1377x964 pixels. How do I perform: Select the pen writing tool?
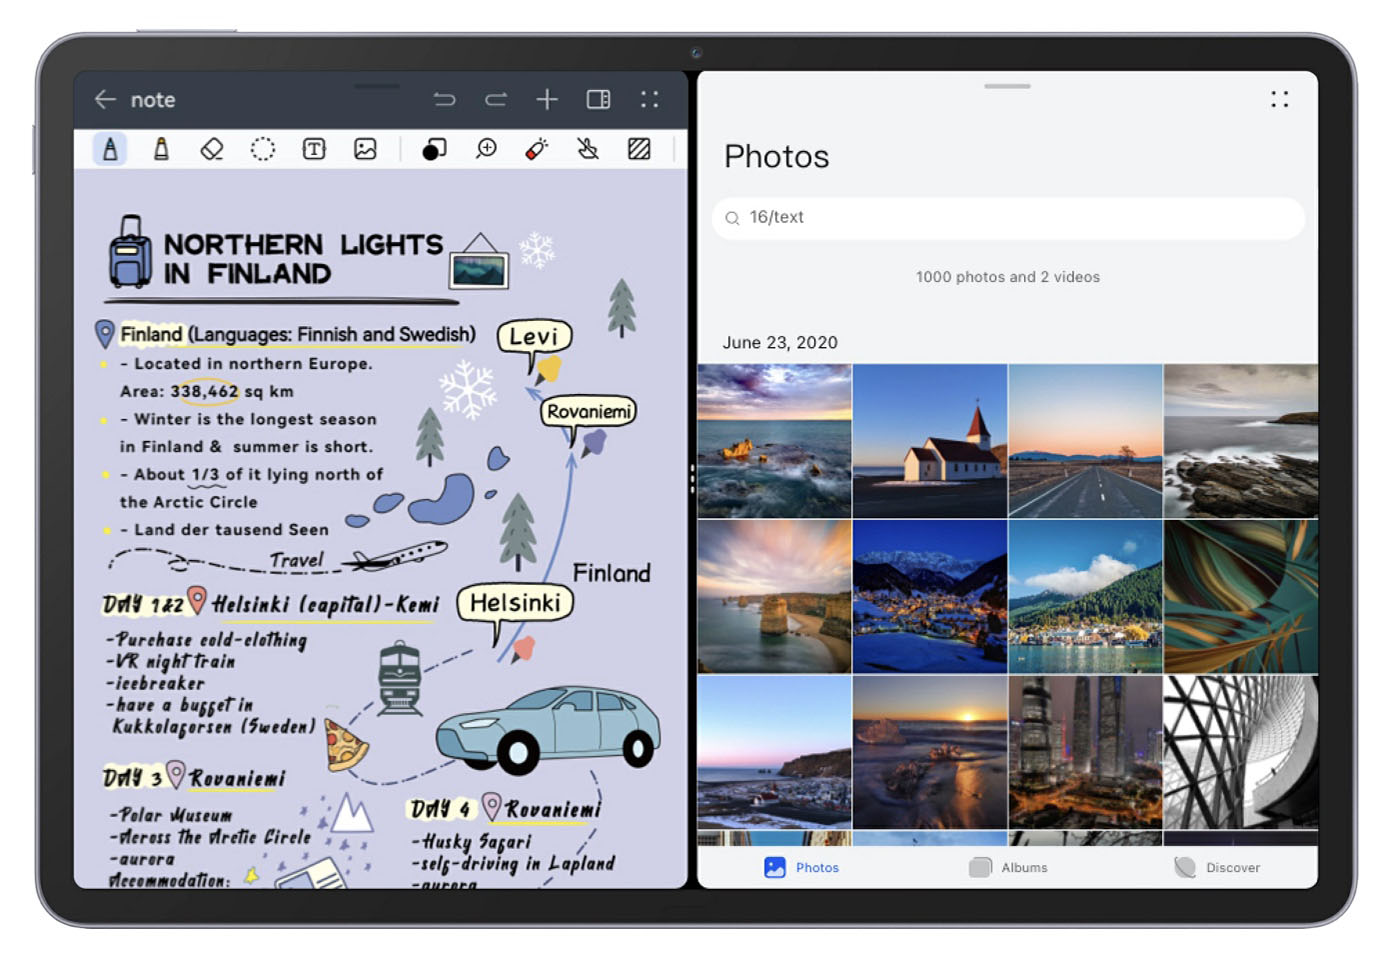110,149
